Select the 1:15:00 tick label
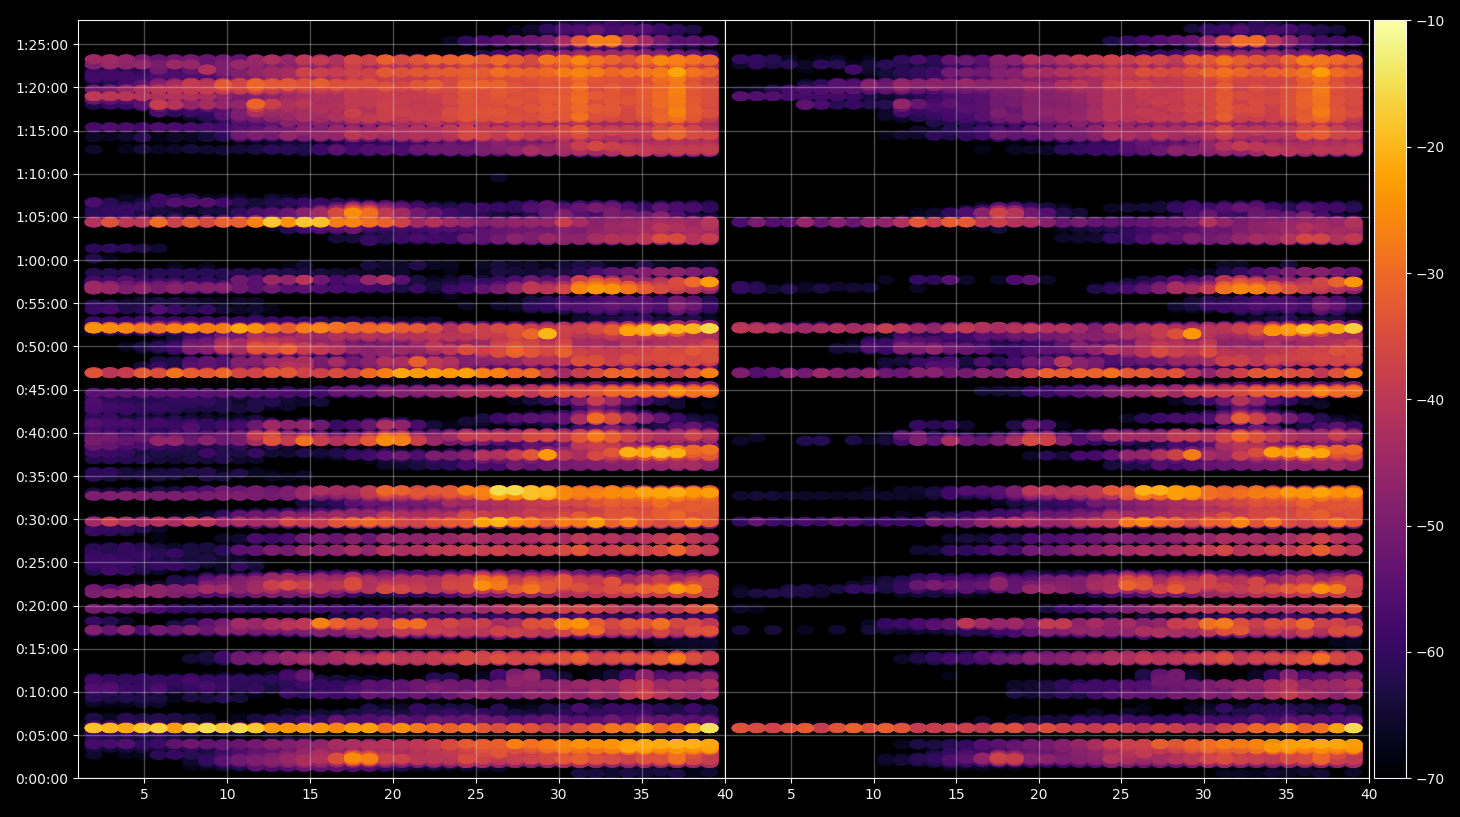Image resolution: width=1460 pixels, height=817 pixels. click(x=42, y=131)
